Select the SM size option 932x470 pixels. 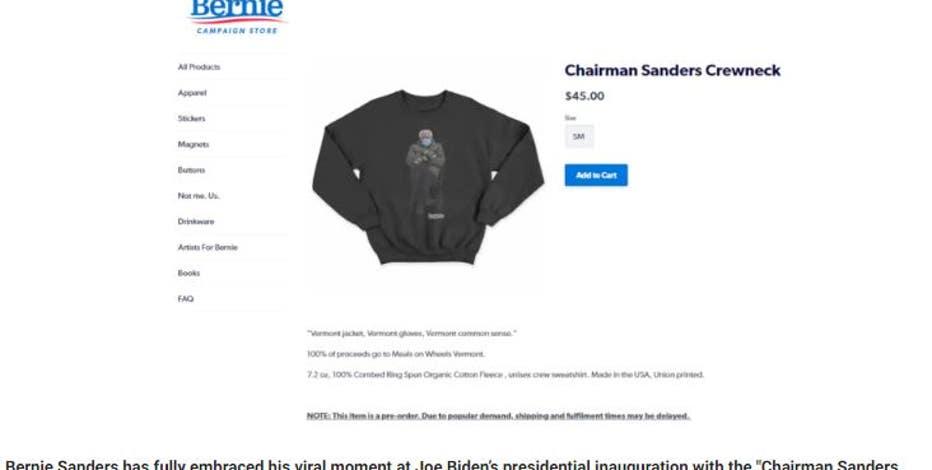(x=579, y=137)
